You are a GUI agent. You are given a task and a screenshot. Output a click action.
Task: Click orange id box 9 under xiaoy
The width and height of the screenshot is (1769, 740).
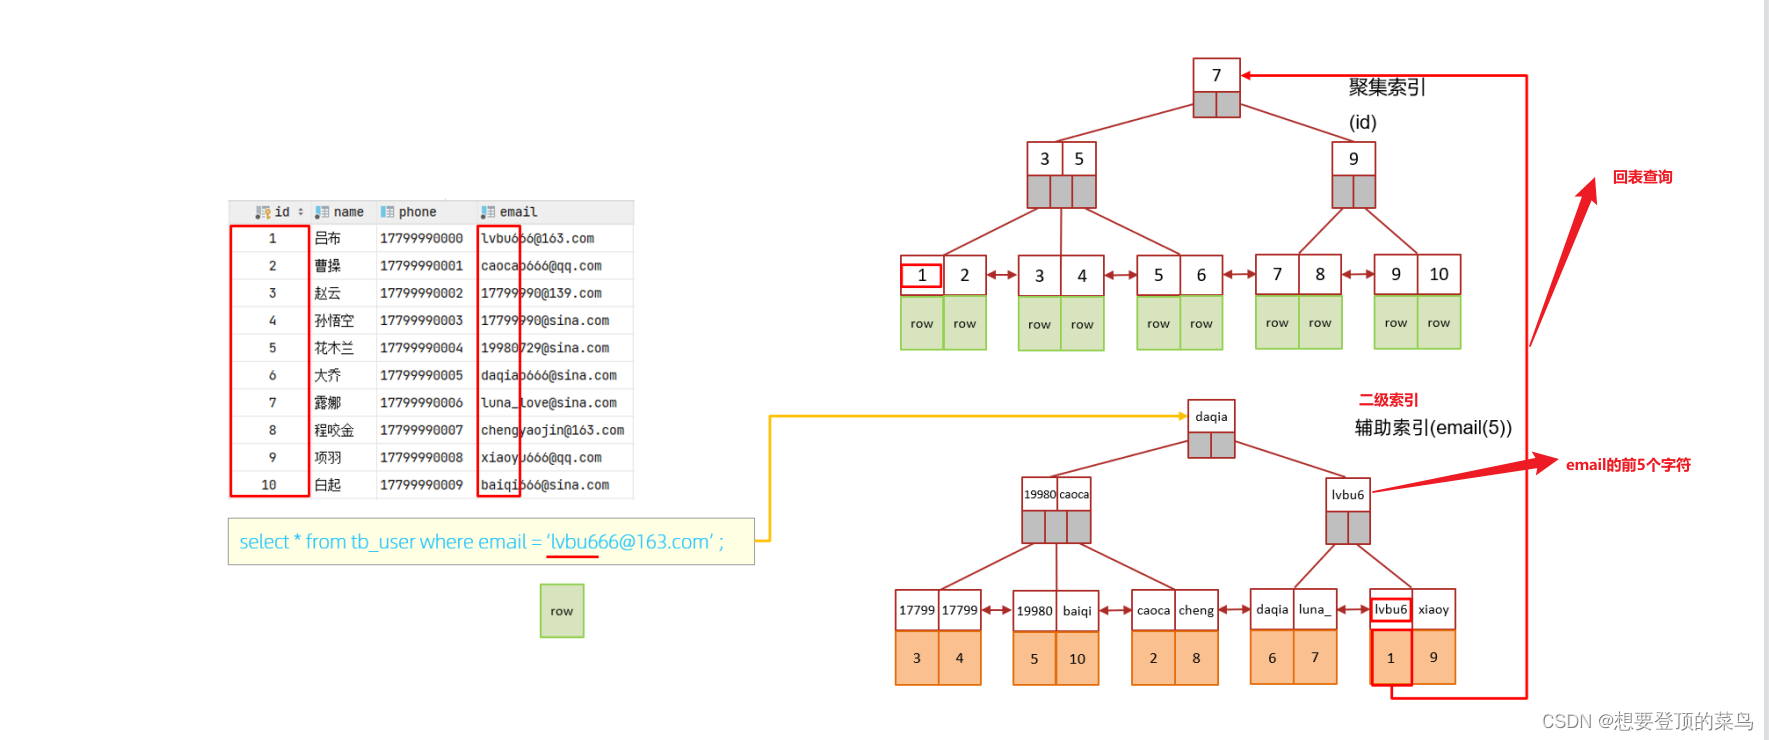point(1433,657)
